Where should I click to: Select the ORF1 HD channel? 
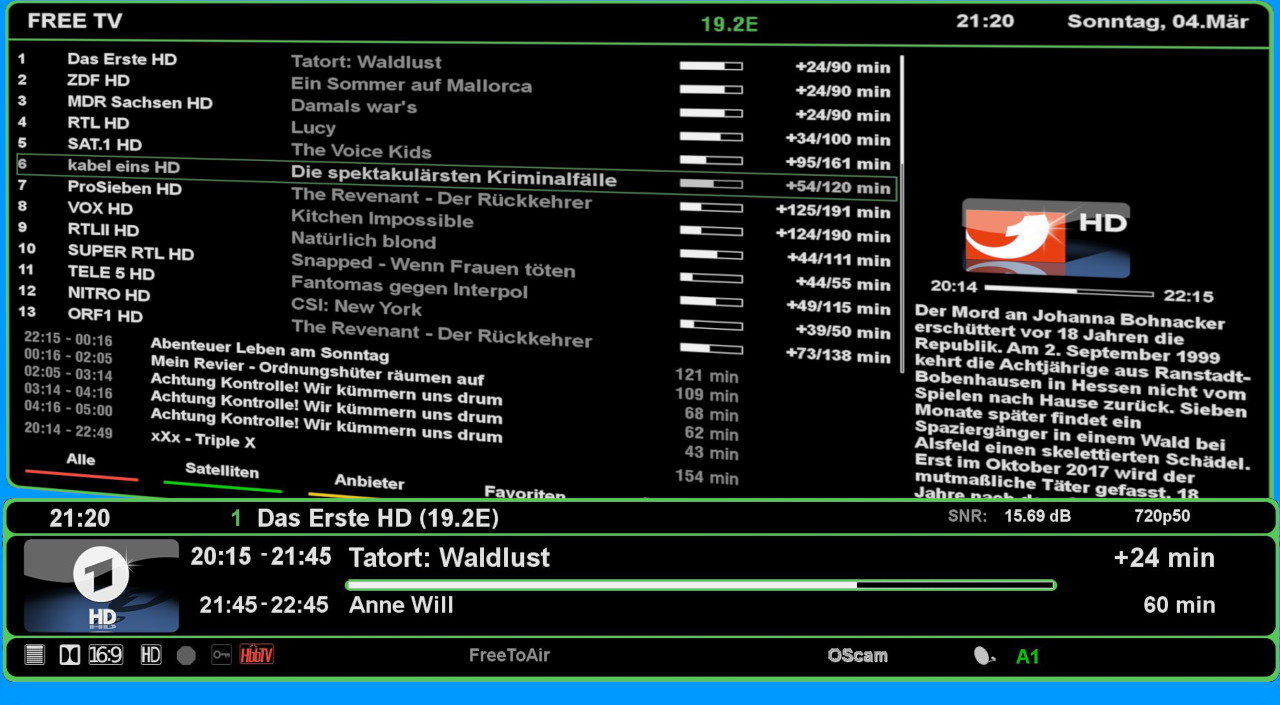(105, 316)
